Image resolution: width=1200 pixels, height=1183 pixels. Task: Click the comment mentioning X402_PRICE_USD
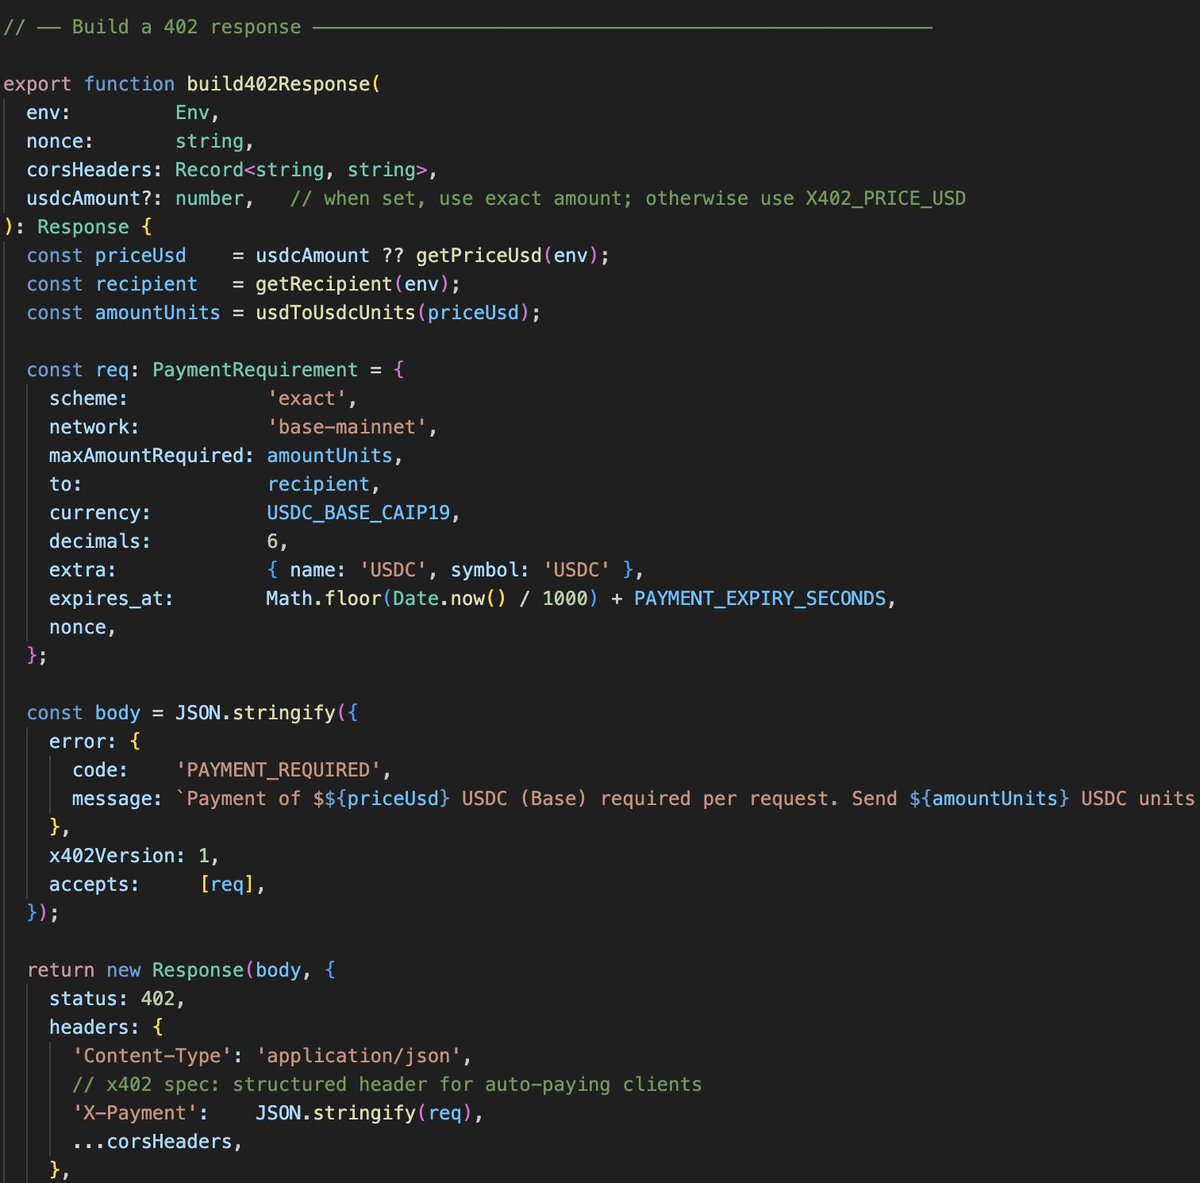628,198
